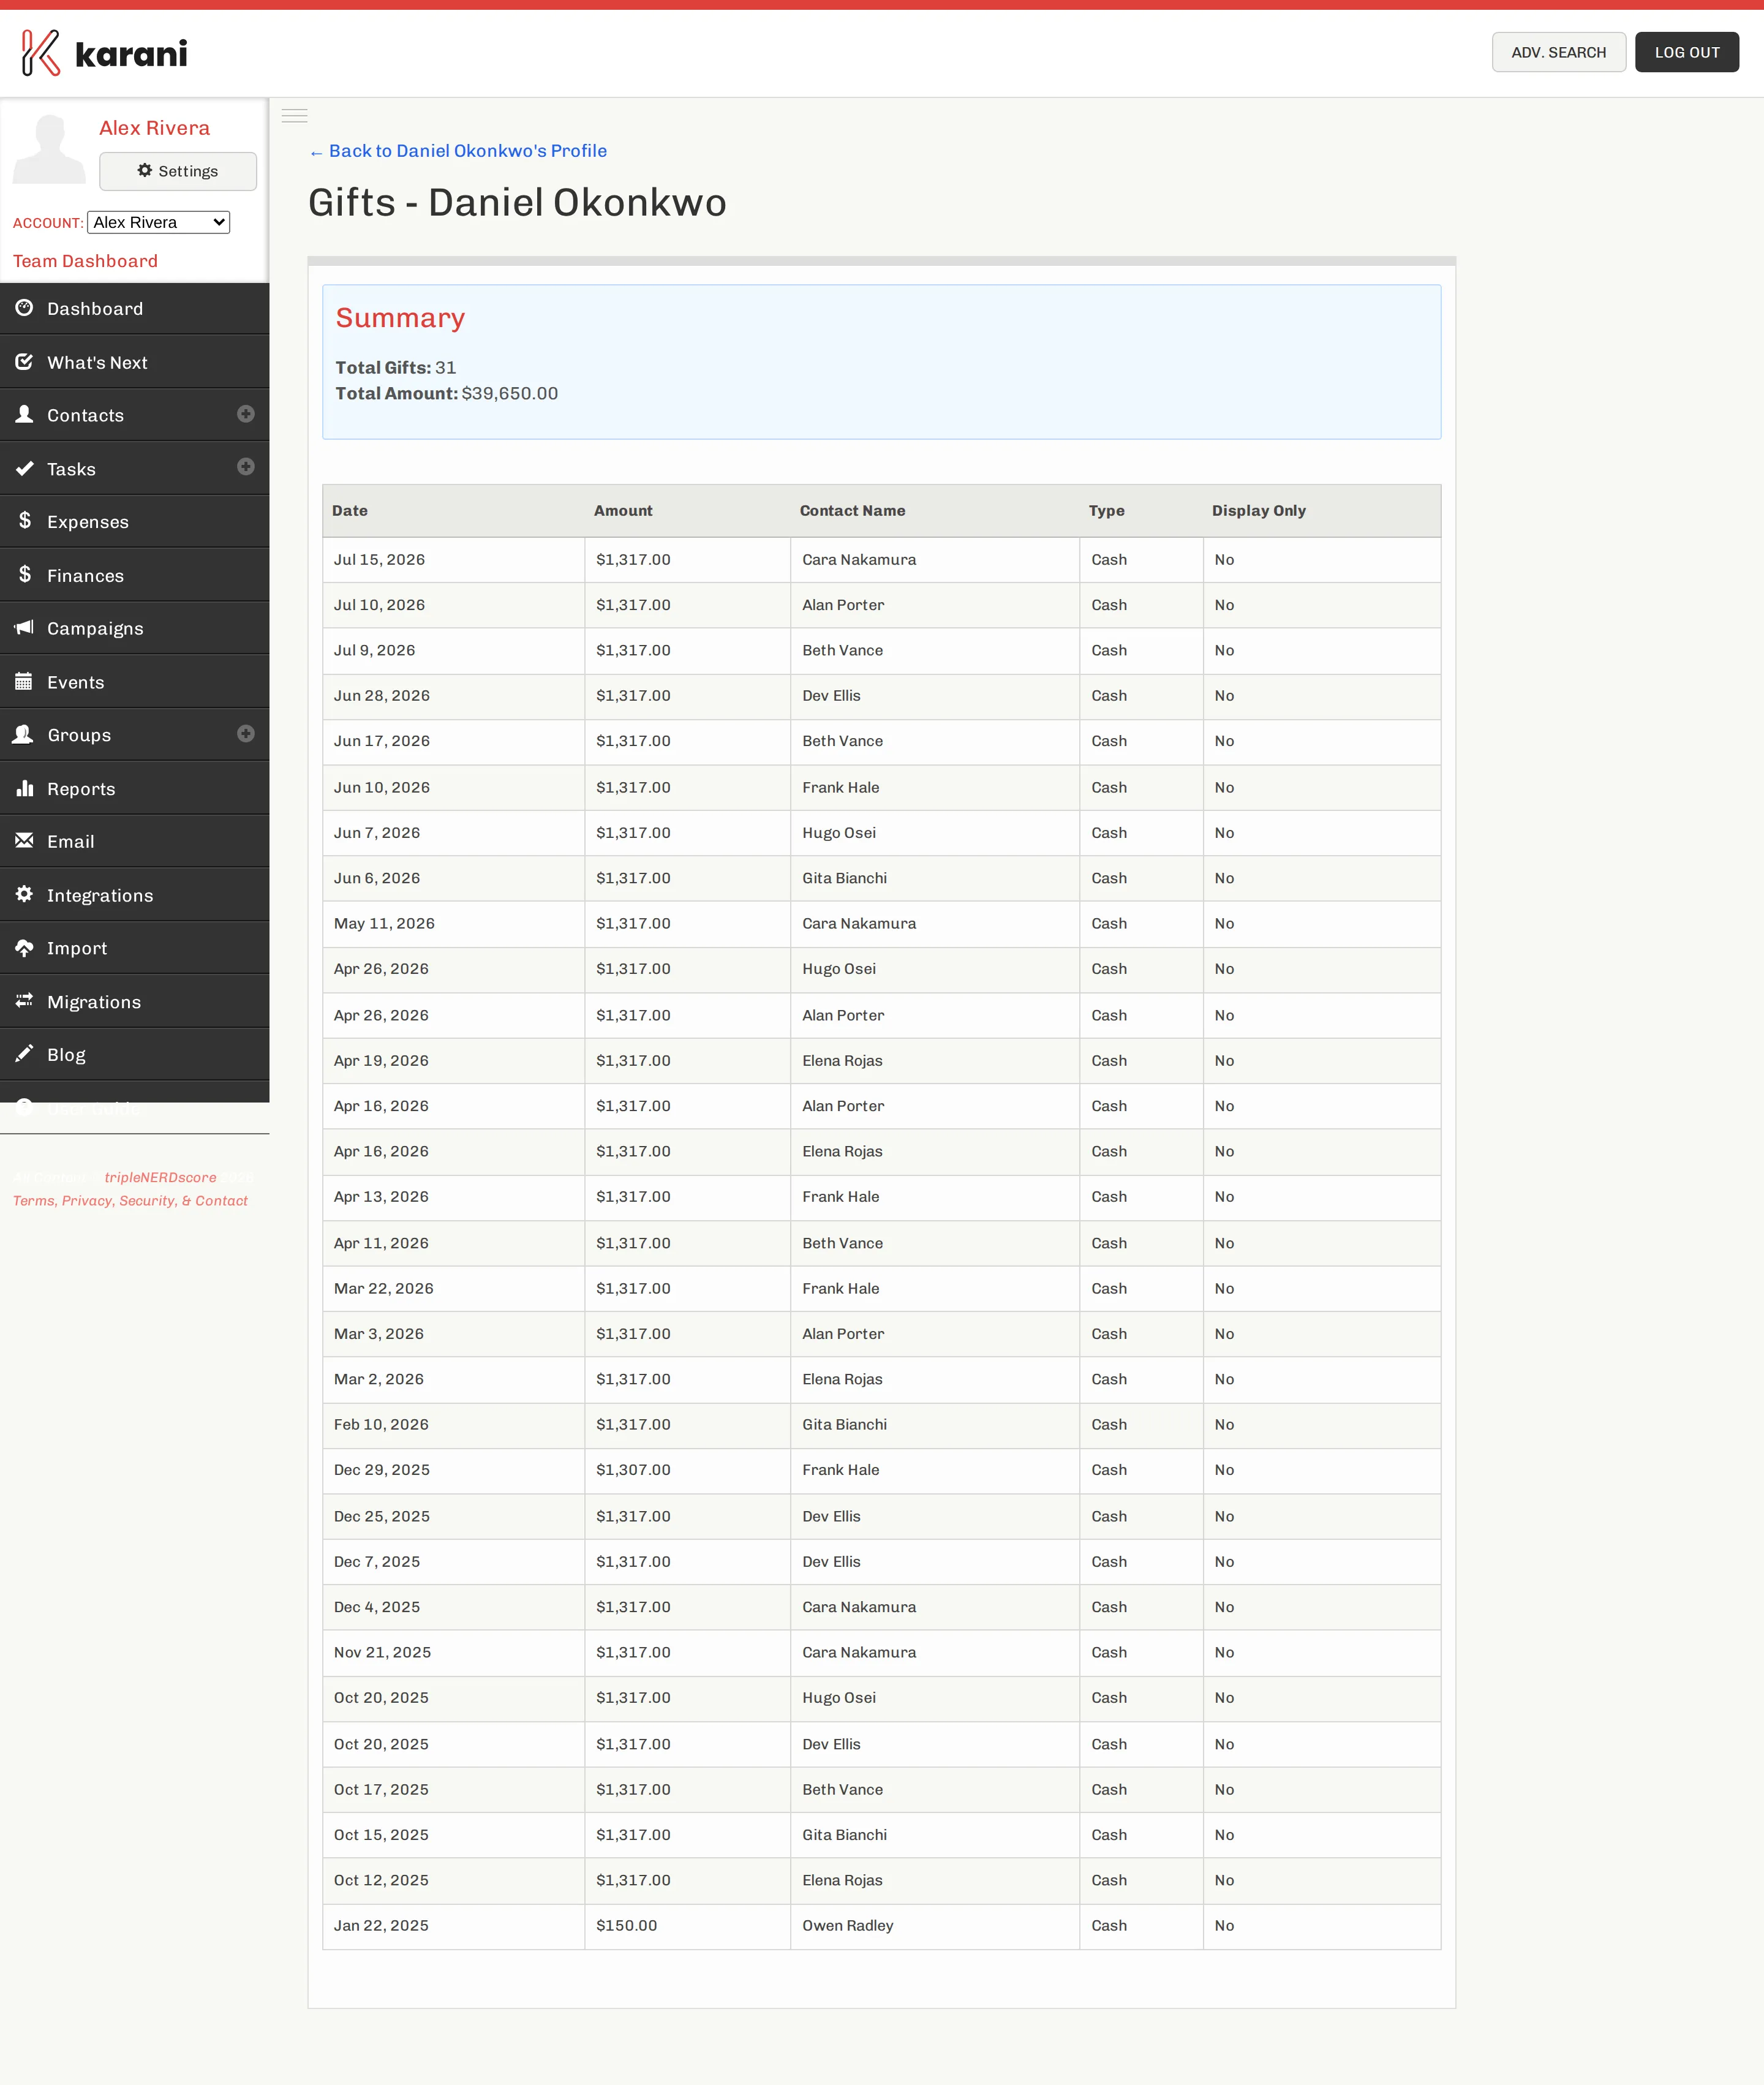Screen dimensions: 1764x2085
Task: Click Beth Vance in Jul 9, 2026 row
Action: (x=842, y=650)
